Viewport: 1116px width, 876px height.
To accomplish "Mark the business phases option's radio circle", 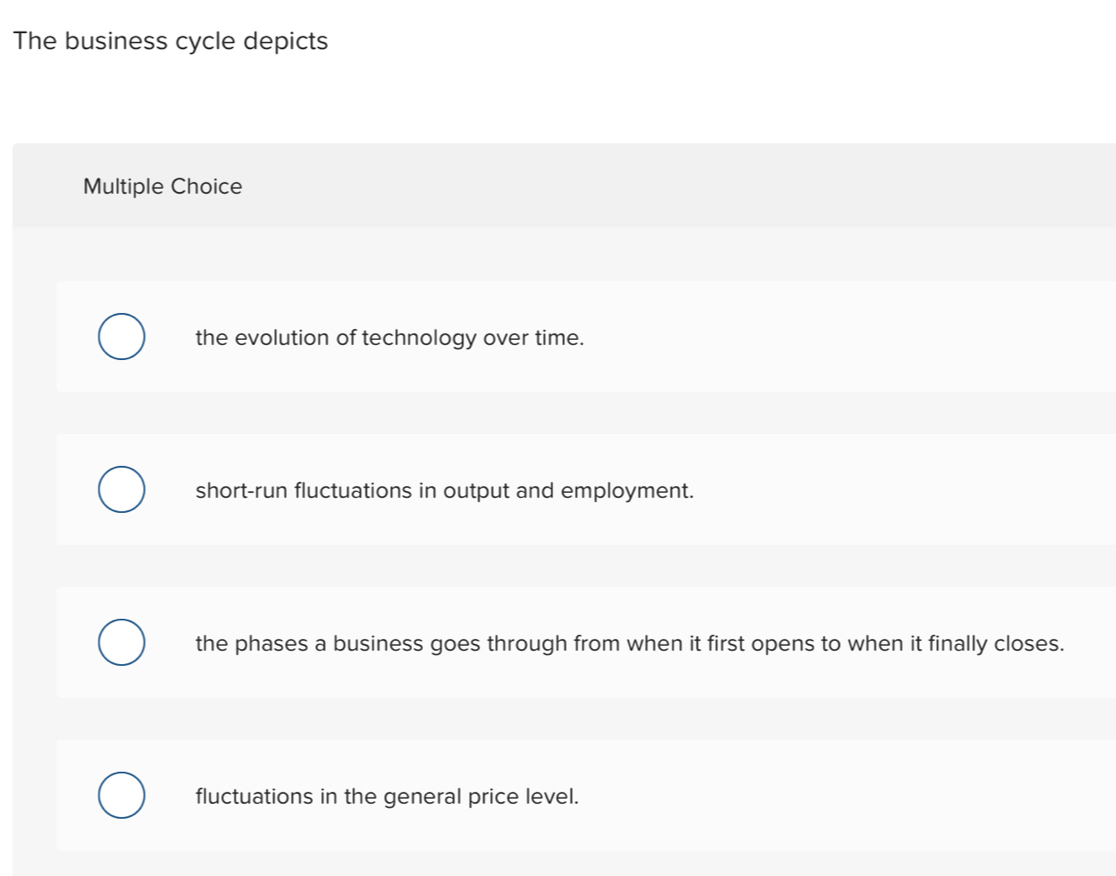I will pyautogui.click(x=120, y=643).
